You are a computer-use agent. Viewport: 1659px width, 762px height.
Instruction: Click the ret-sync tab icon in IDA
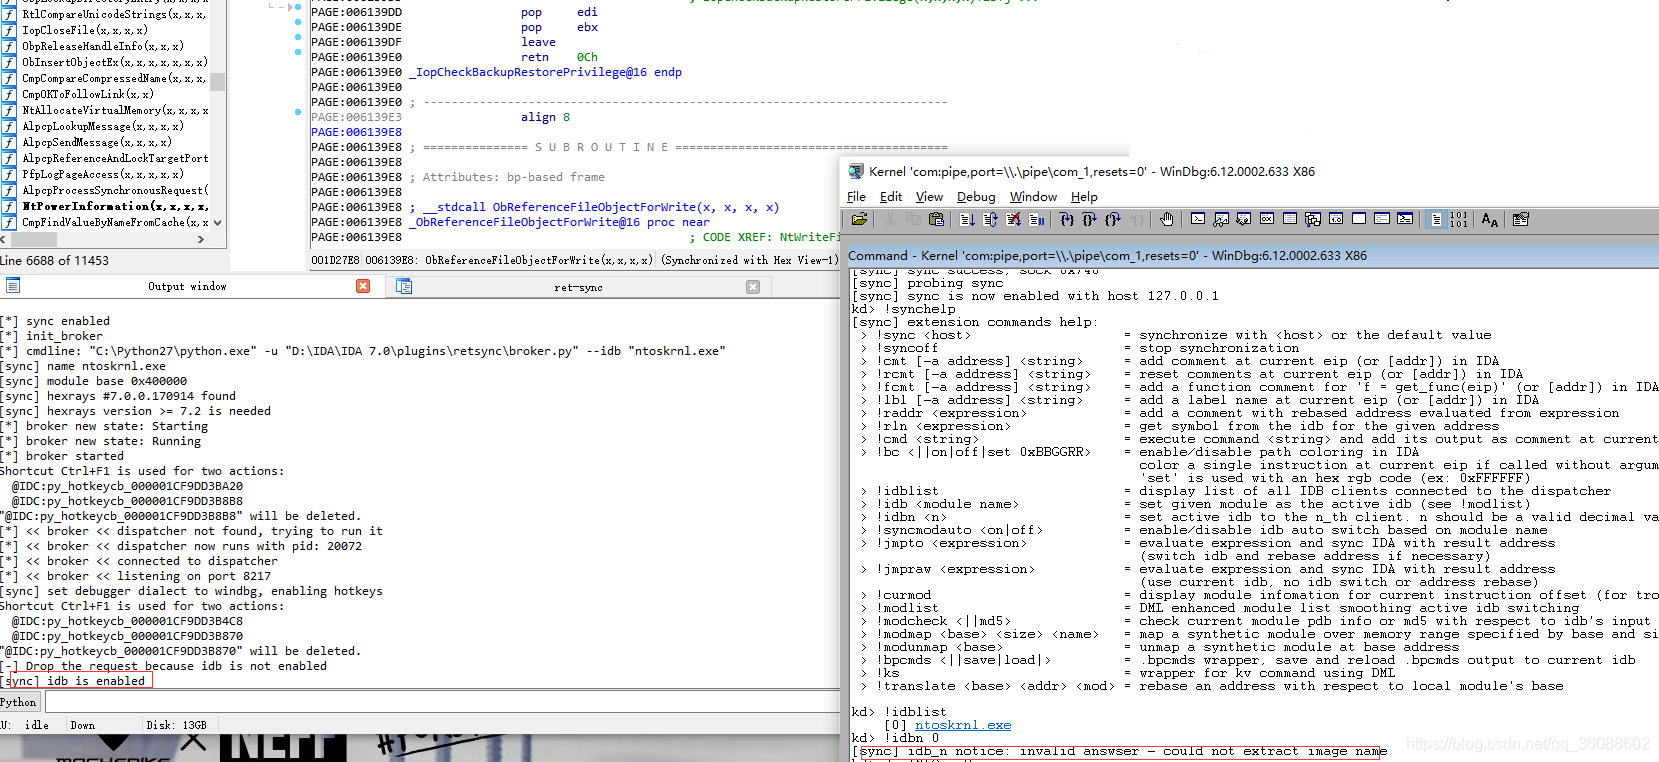404,286
